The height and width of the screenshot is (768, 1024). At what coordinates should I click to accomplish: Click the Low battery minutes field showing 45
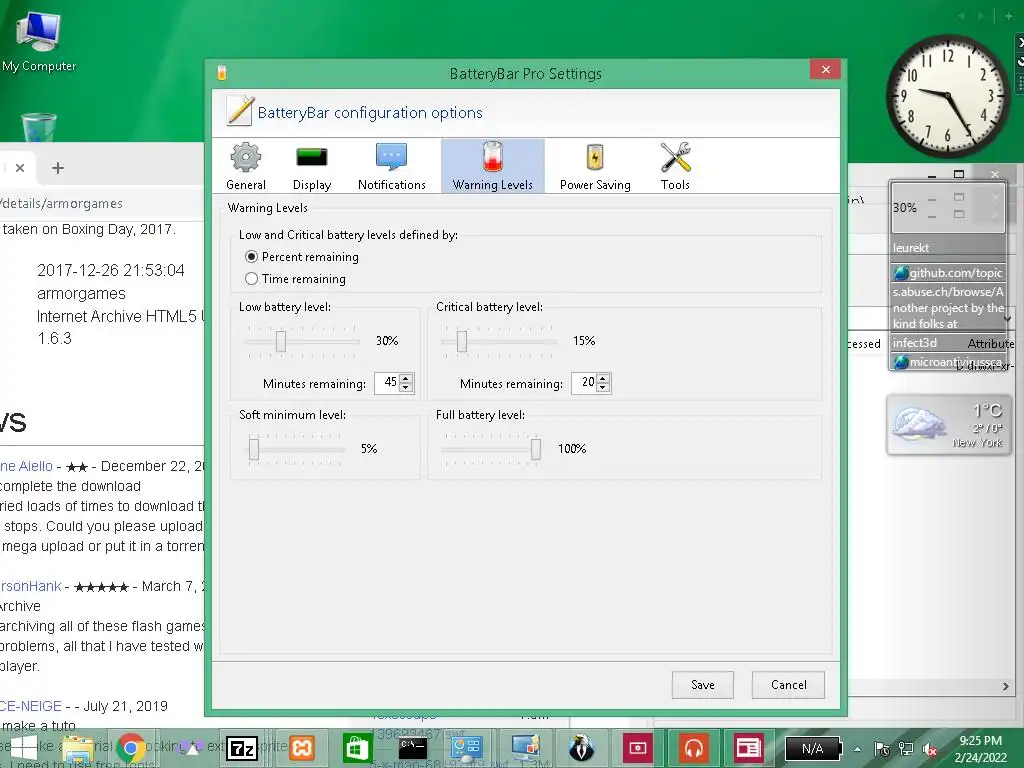point(387,383)
